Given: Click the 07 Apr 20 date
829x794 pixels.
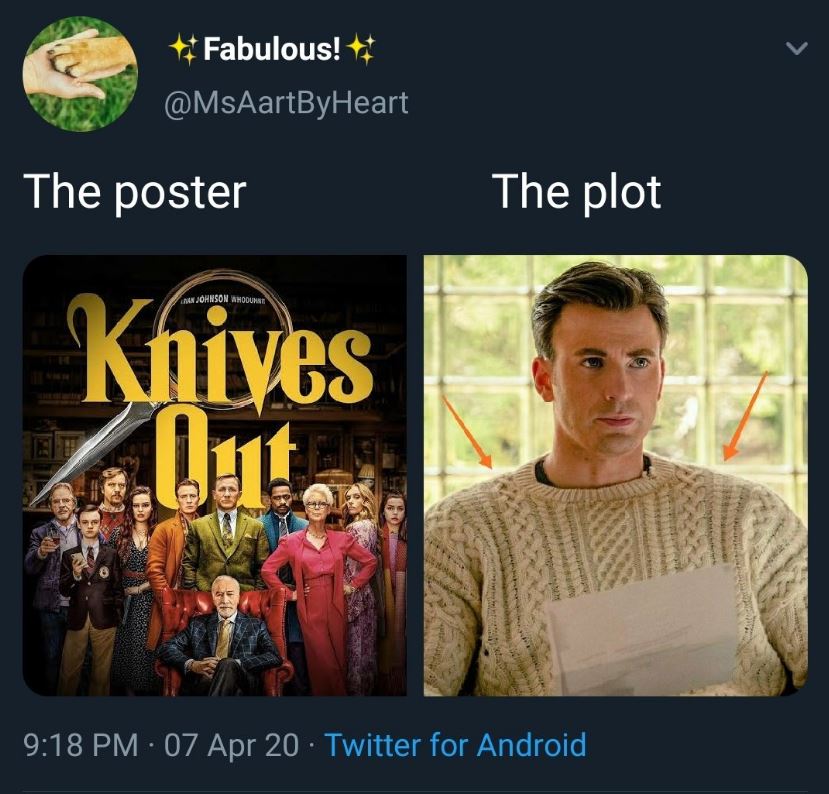Looking at the screenshot, I should click(232, 744).
